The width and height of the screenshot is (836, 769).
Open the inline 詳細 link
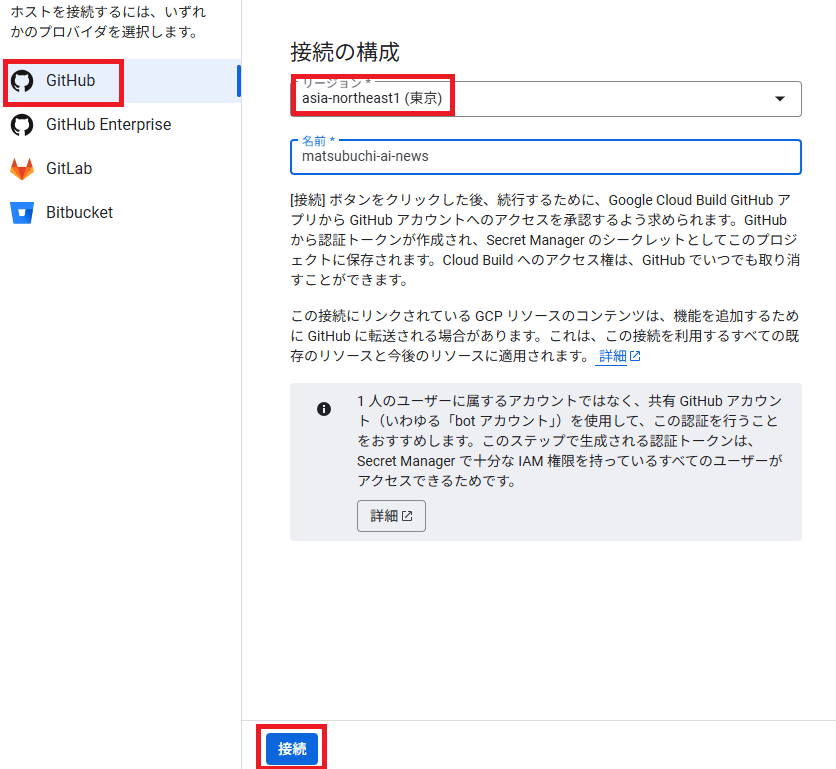613,356
